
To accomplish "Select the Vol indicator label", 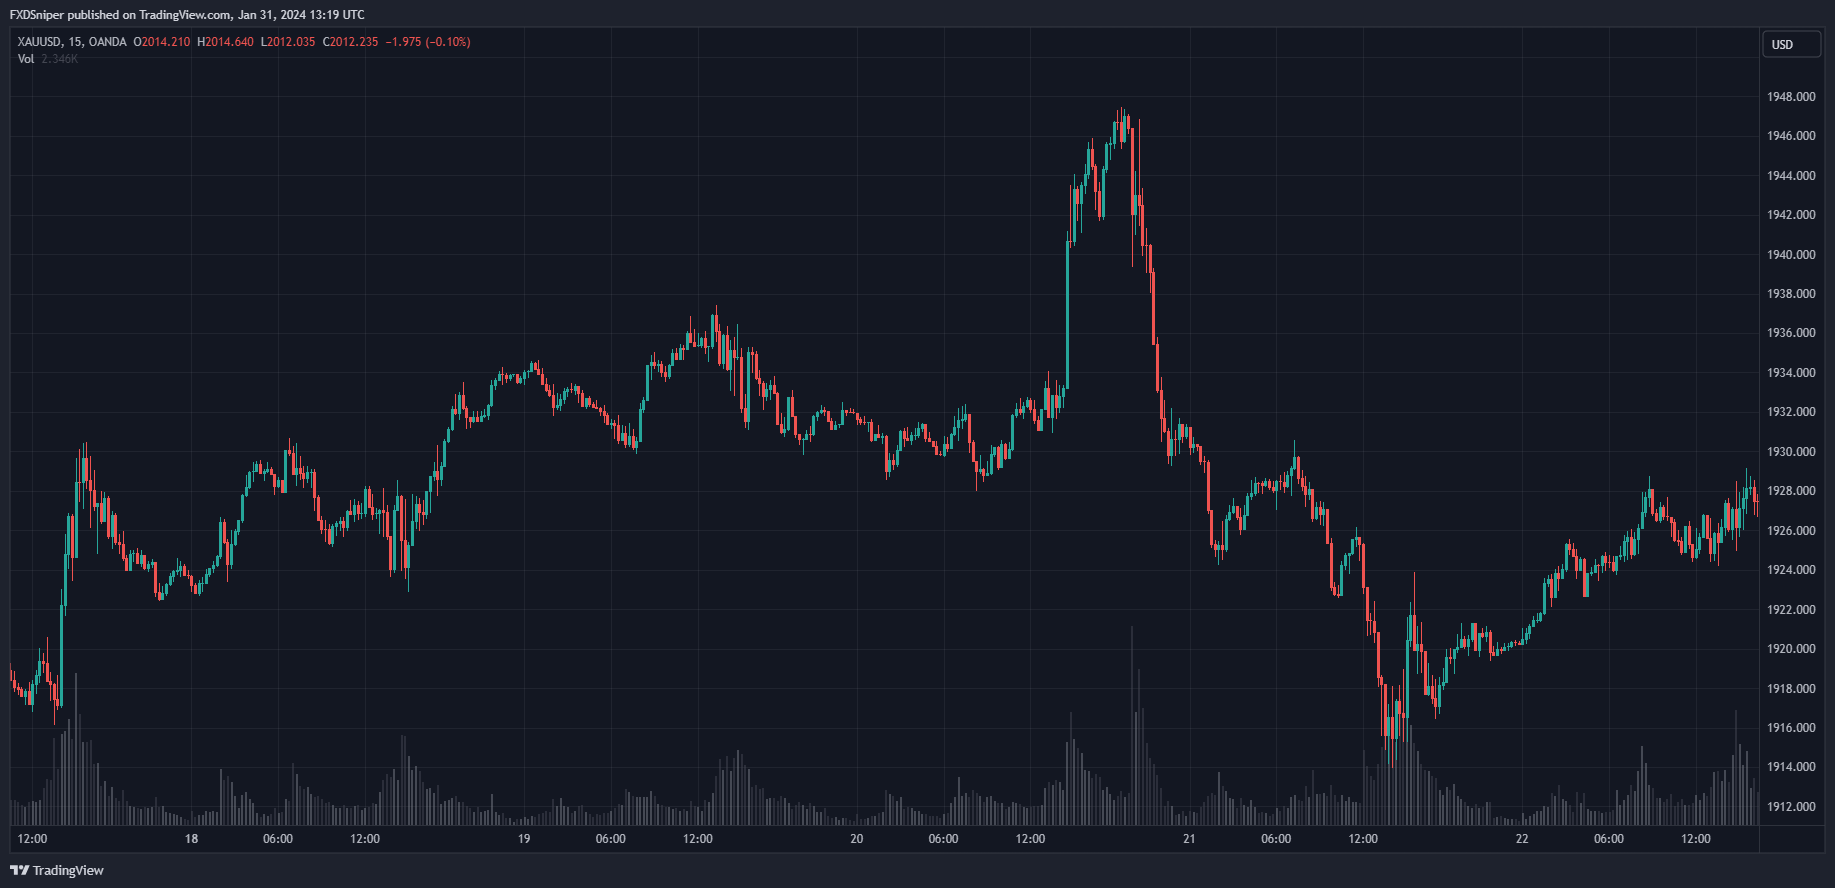I will (x=26, y=59).
